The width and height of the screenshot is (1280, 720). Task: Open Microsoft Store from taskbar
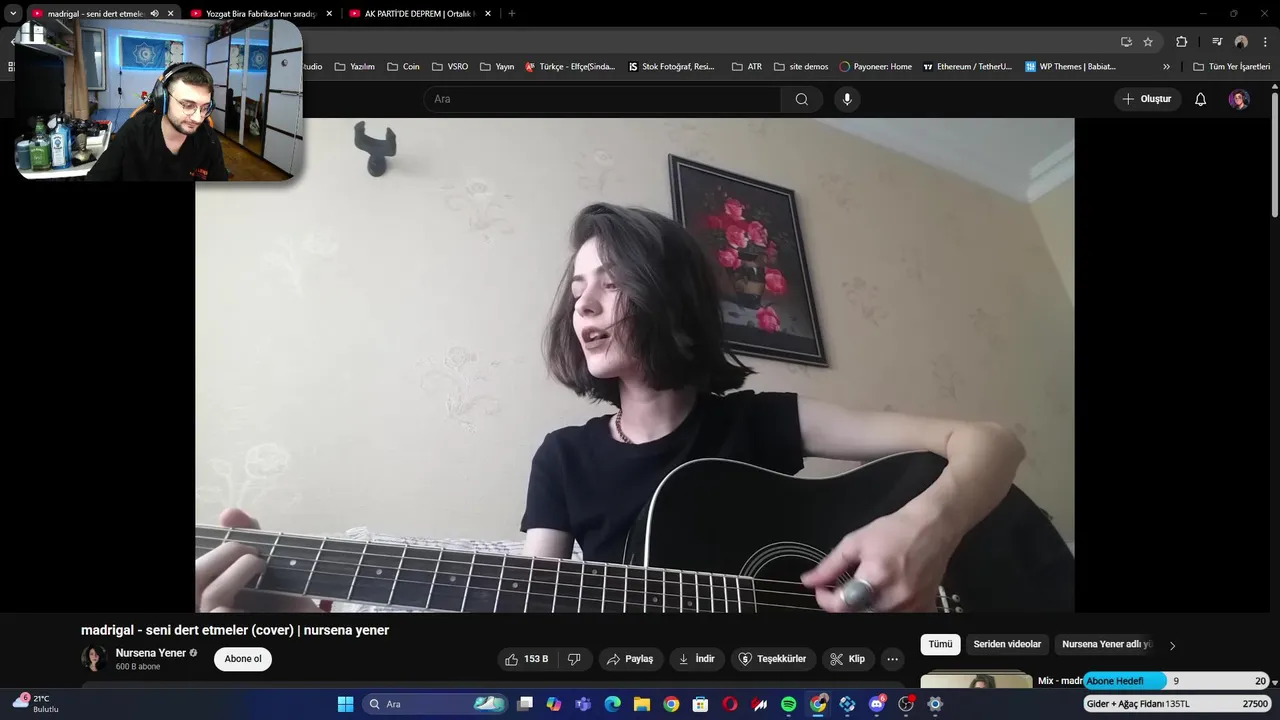pos(700,704)
